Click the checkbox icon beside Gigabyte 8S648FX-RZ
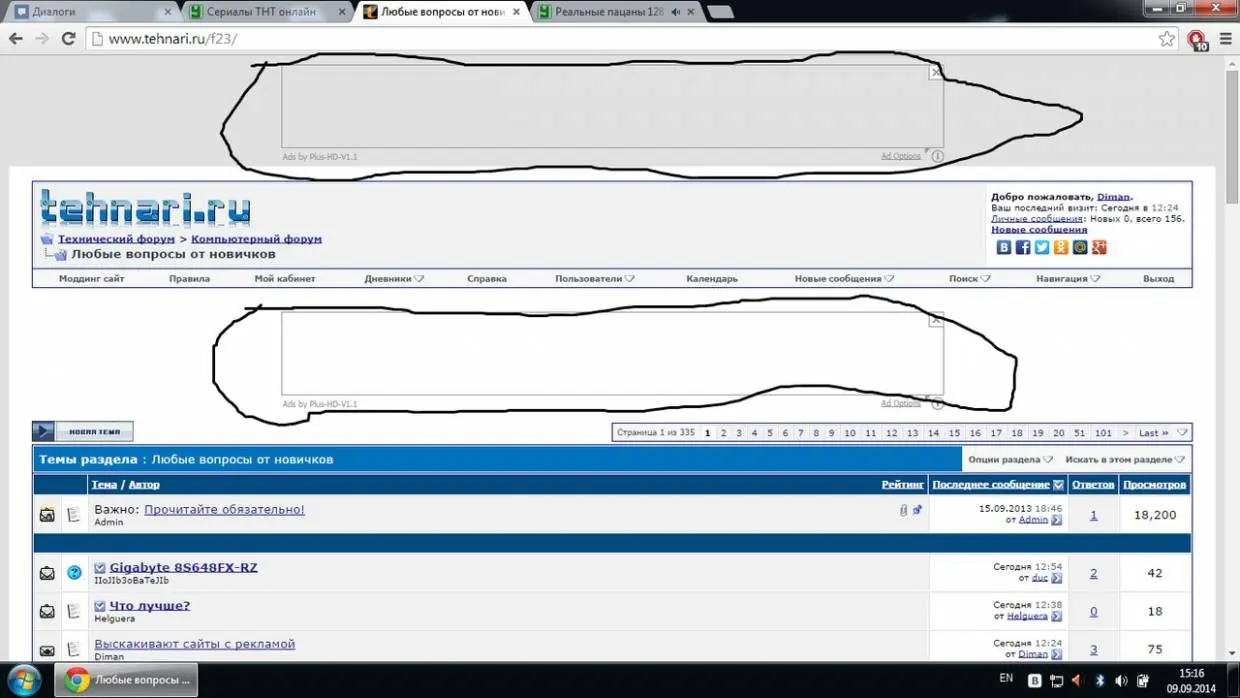 click(100, 568)
